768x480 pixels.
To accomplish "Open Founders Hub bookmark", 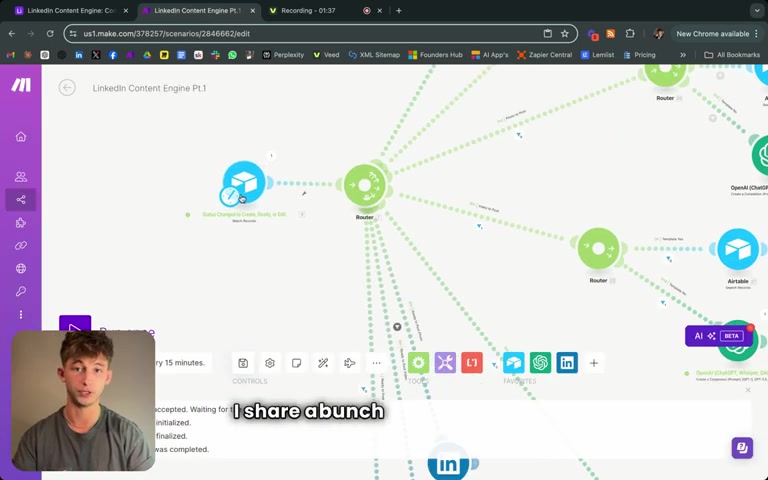I will click(435, 55).
